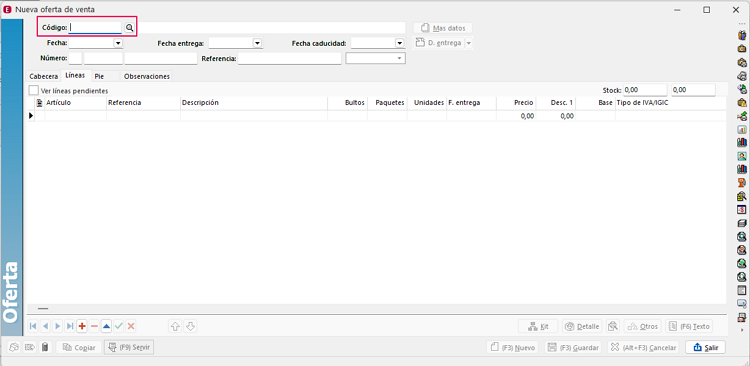The image size is (750, 366).
Task: Switch to the Cabecera tab
Action: tap(44, 77)
